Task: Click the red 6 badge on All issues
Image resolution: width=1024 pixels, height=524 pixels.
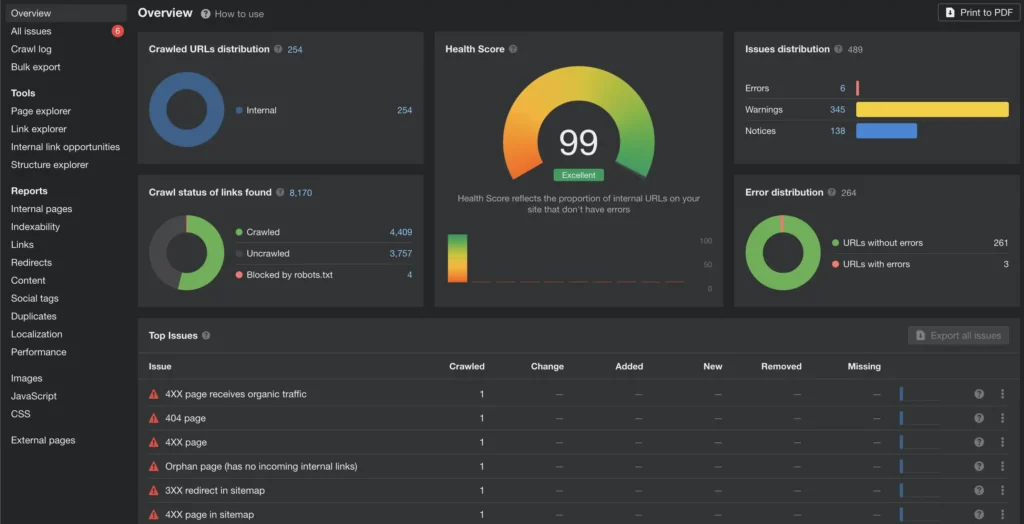Action: 118,31
